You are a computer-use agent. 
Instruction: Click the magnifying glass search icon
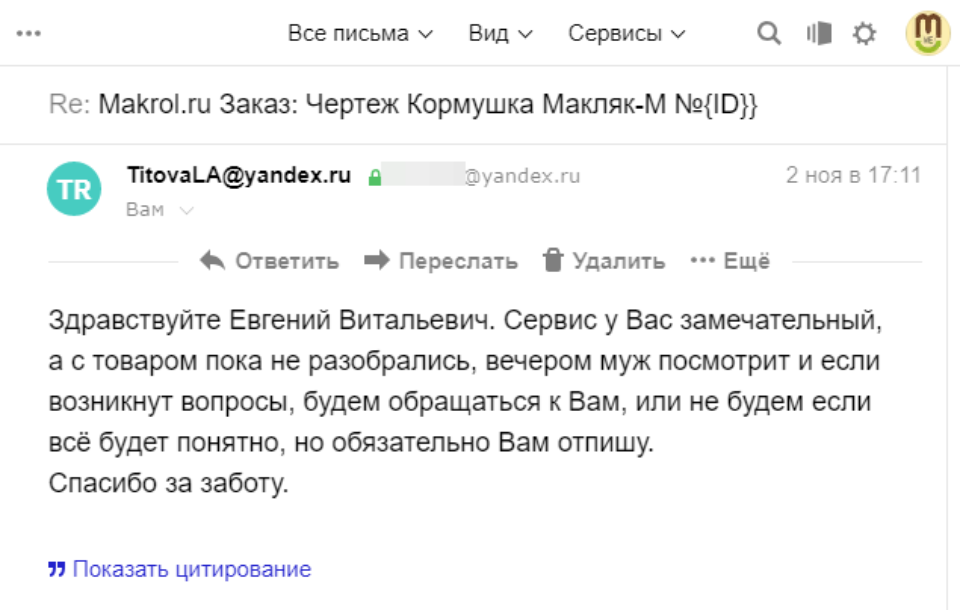coord(768,33)
